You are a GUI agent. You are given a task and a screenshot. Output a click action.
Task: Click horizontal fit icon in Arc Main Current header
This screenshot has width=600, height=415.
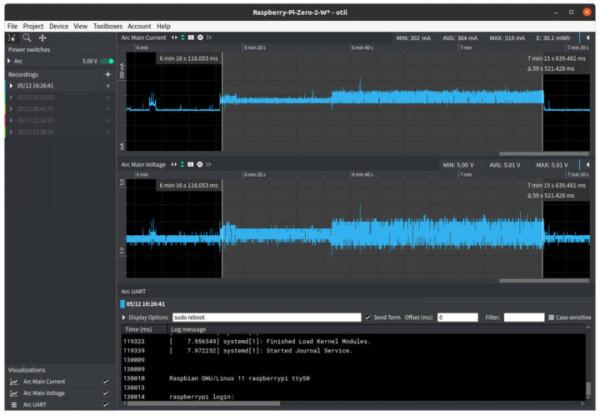point(175,37)
